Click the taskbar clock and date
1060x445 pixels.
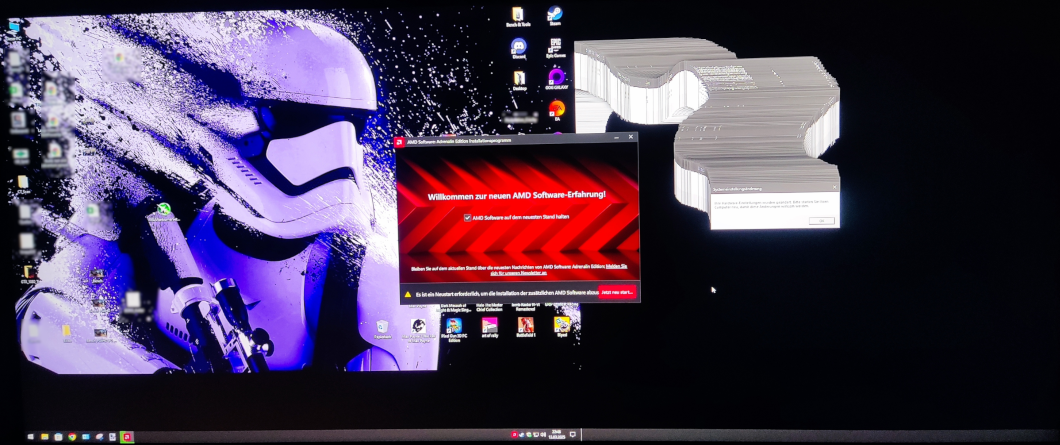pos(557,434)
